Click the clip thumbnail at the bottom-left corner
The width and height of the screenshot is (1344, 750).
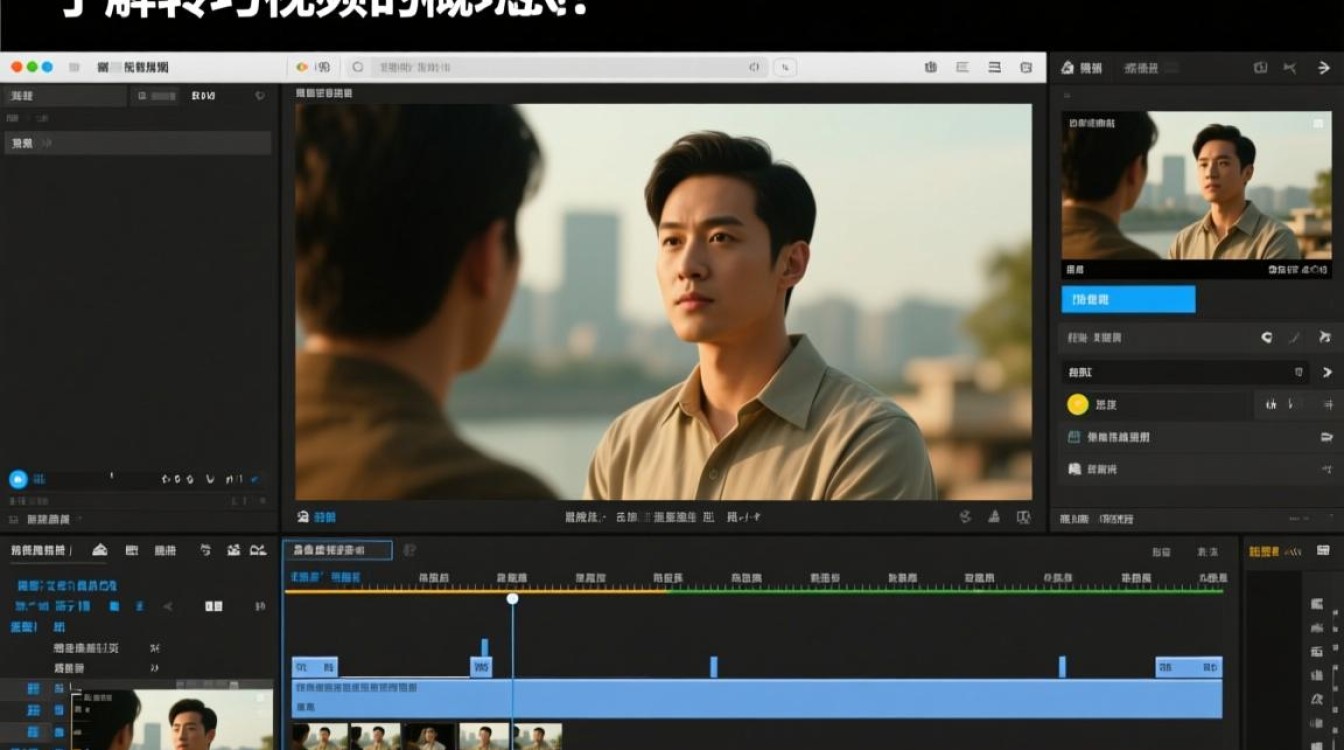click(x=173, y=720)
